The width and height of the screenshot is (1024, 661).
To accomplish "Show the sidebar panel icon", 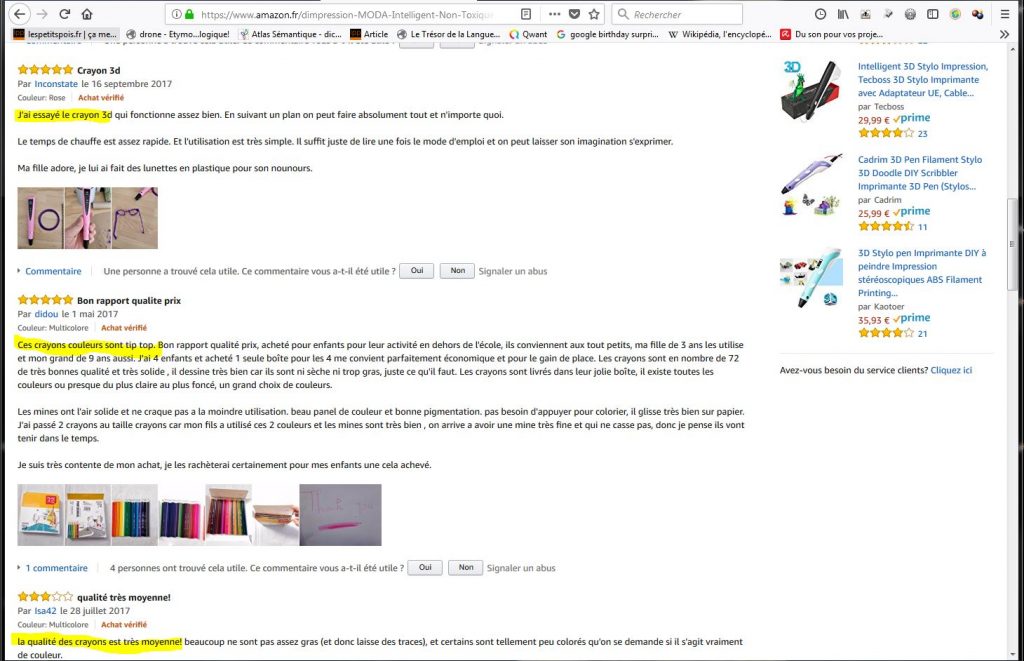I will [933, 14].
